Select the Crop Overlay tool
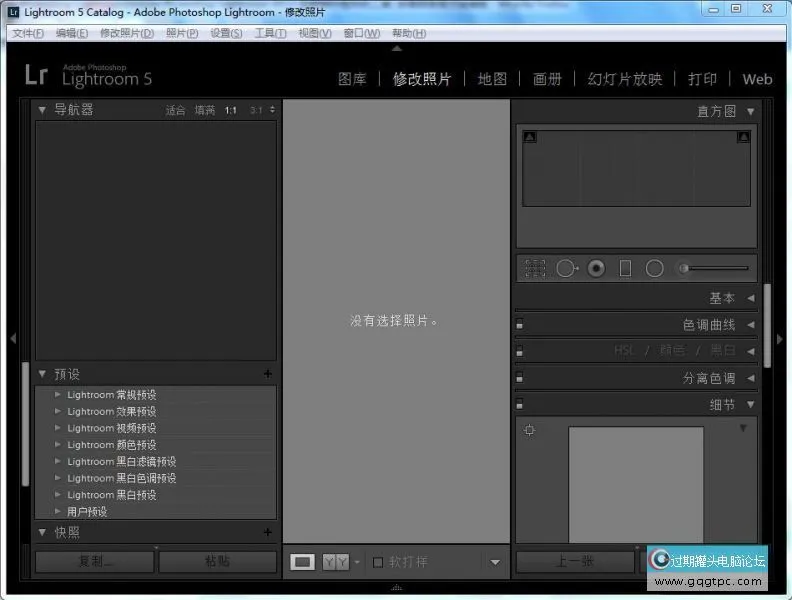Screen dimensions: 792x600 (535, 268)
